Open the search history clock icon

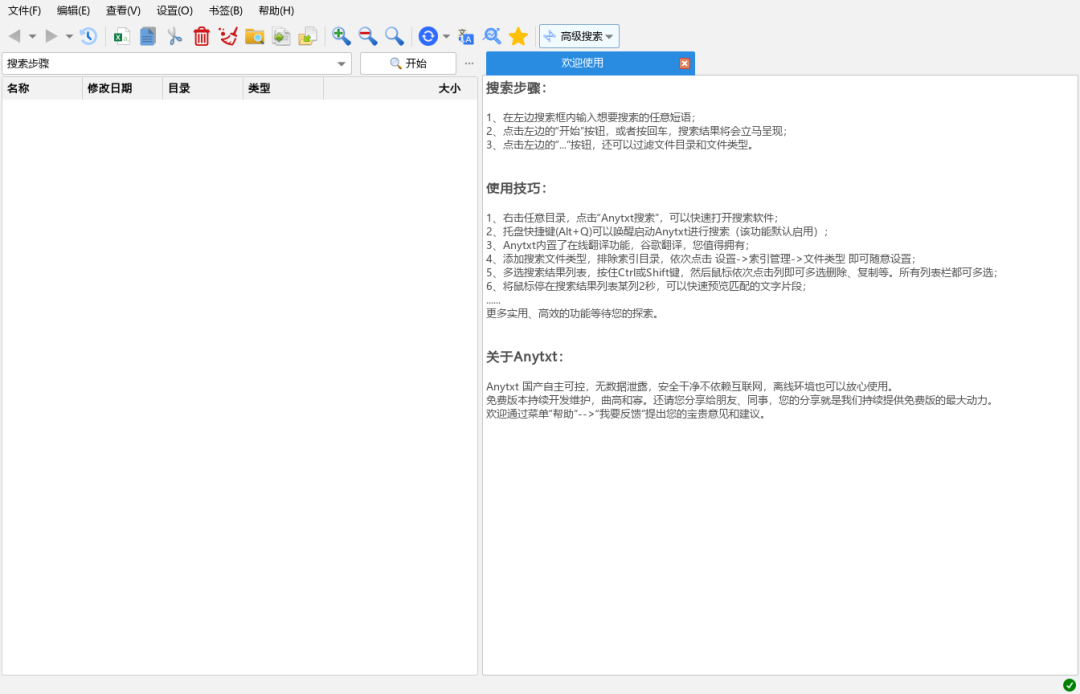click(88, 36)
